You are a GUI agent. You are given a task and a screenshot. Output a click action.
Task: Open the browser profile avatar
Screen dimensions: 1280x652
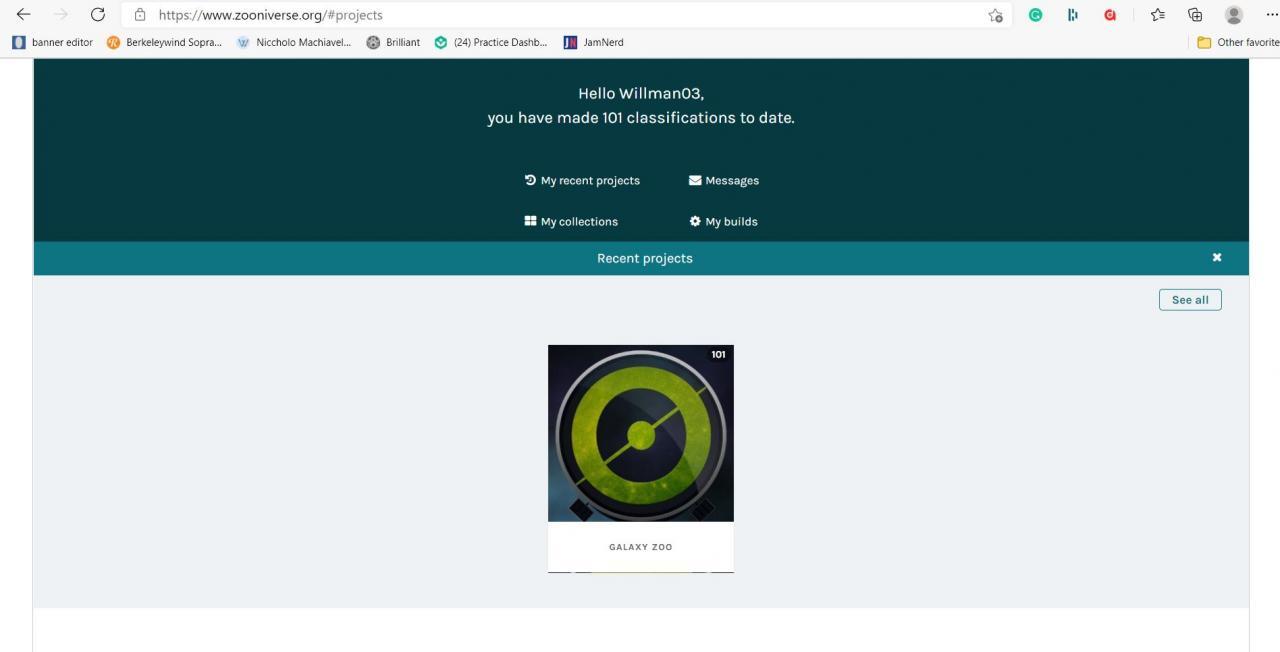1234,15
